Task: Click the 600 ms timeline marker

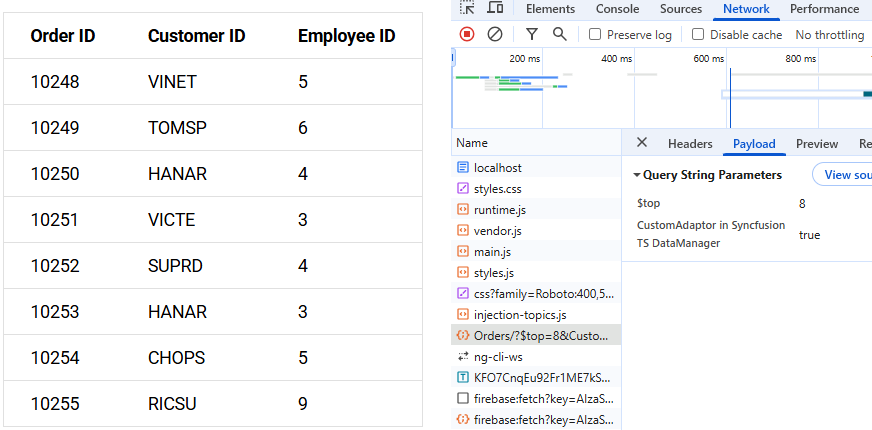Action: tap(709, 58)
